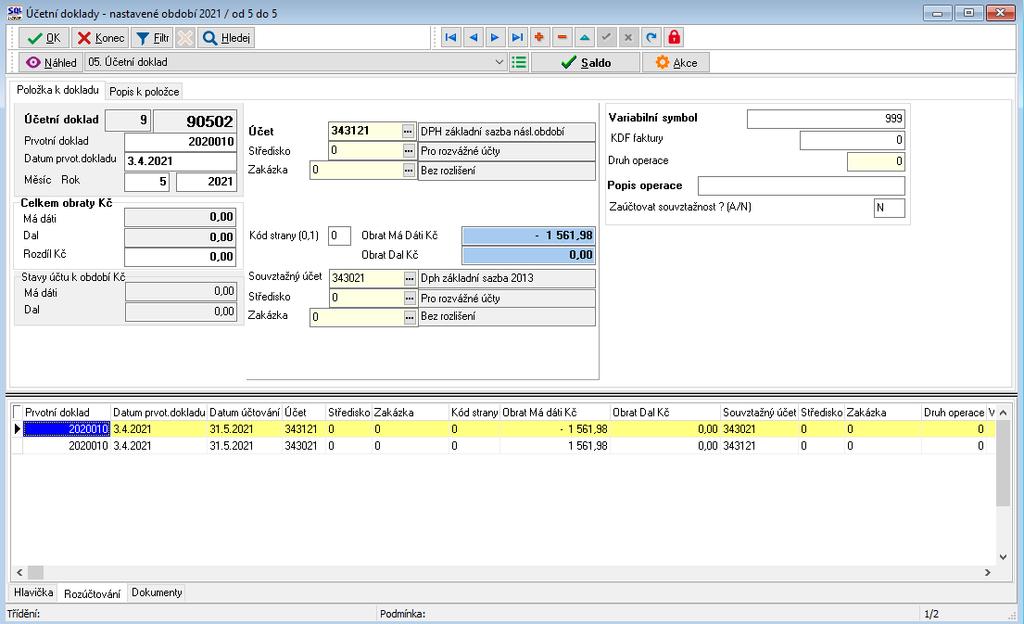The image size is (1024, 624).
Task: Click the grid cell with - 1 561,98
Action: click(554, 429)
